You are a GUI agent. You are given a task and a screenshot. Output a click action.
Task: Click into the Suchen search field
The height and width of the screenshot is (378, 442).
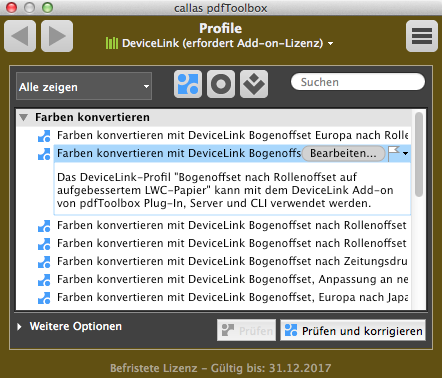(358, 82)
